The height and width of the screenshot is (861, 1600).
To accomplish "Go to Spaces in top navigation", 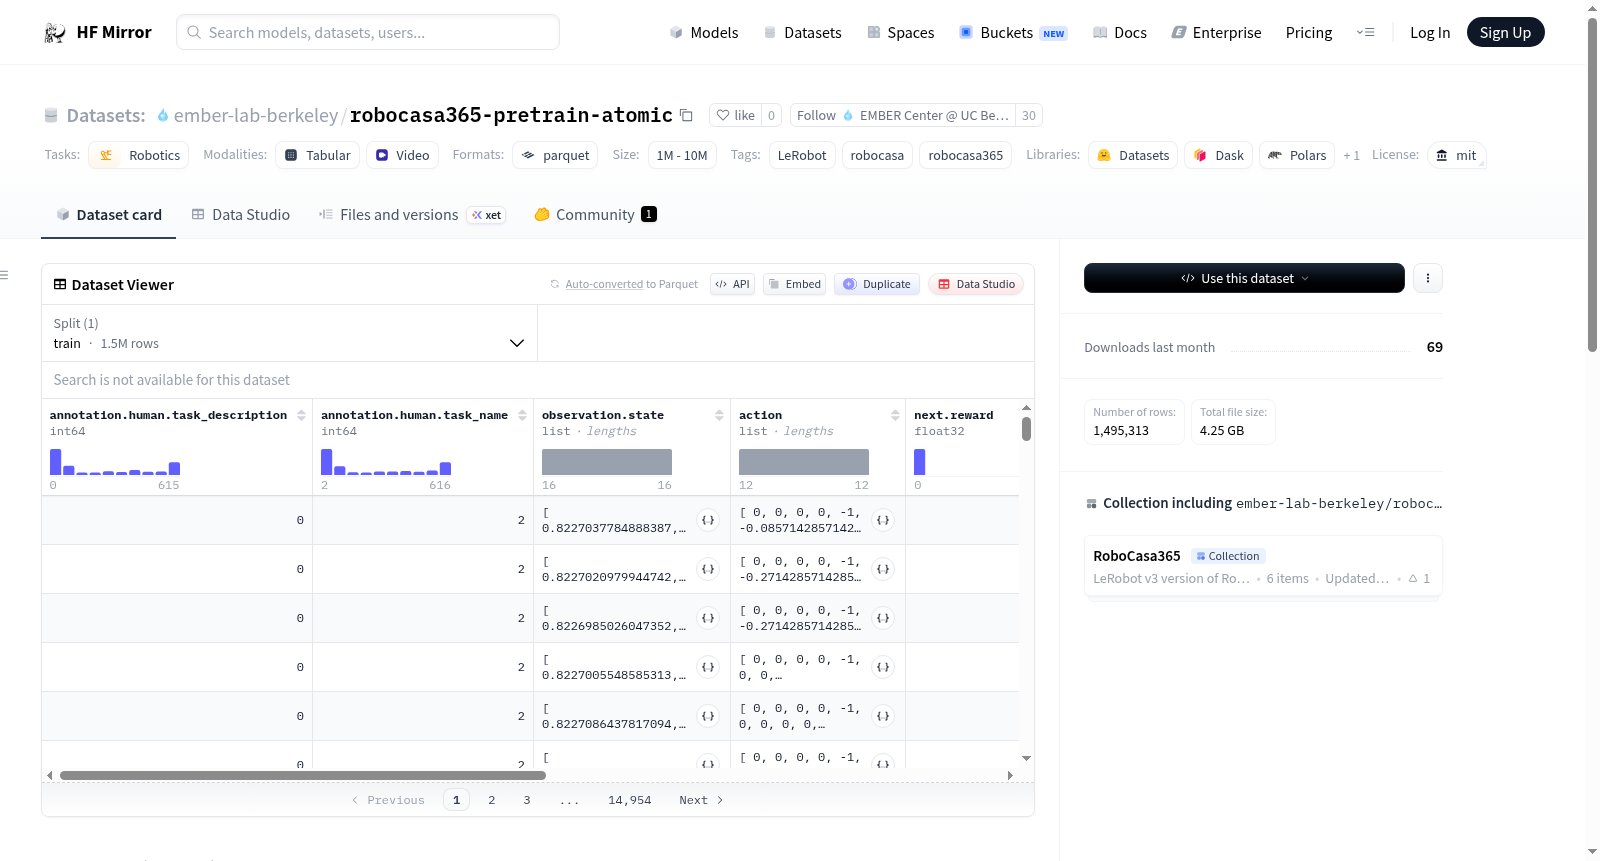I will 901,33.
